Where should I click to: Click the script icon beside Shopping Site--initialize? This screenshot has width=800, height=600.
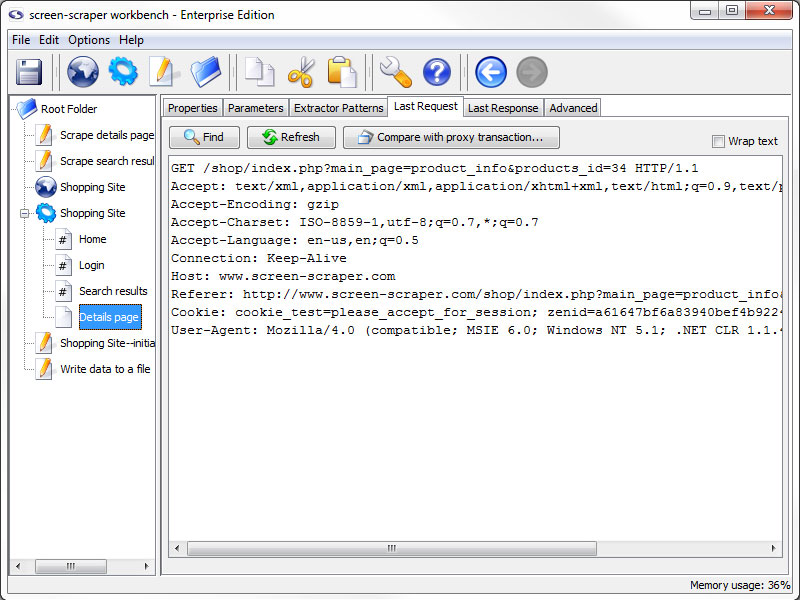[x=45, y=343]
